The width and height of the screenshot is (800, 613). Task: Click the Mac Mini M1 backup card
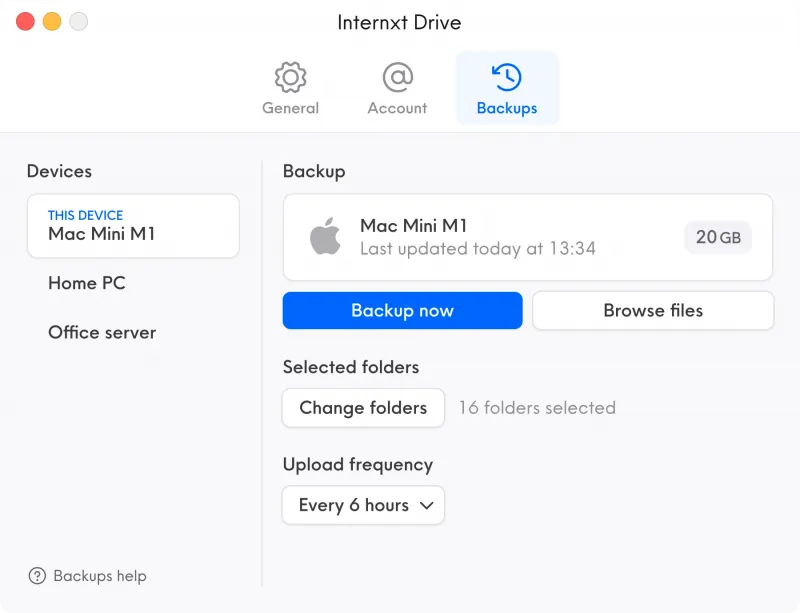coord(528,237)
